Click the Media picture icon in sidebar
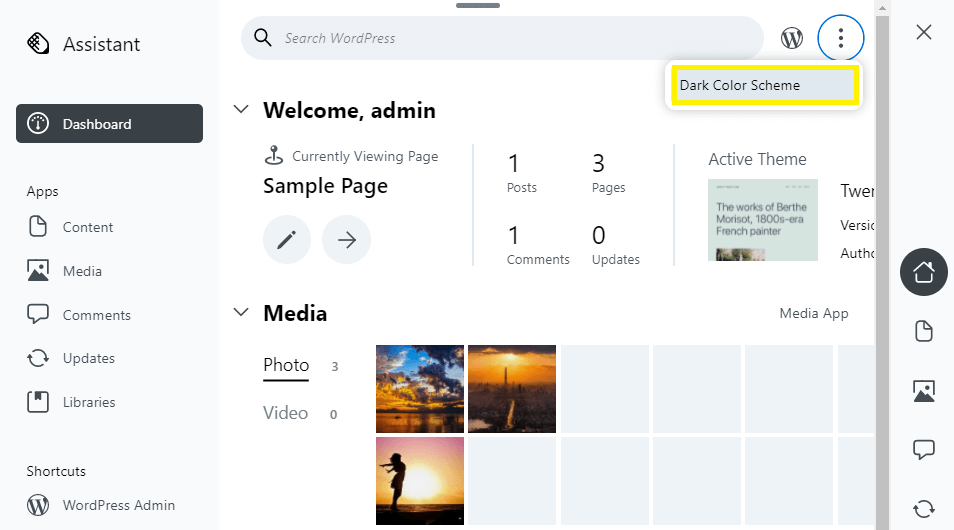 click(38, 270)
